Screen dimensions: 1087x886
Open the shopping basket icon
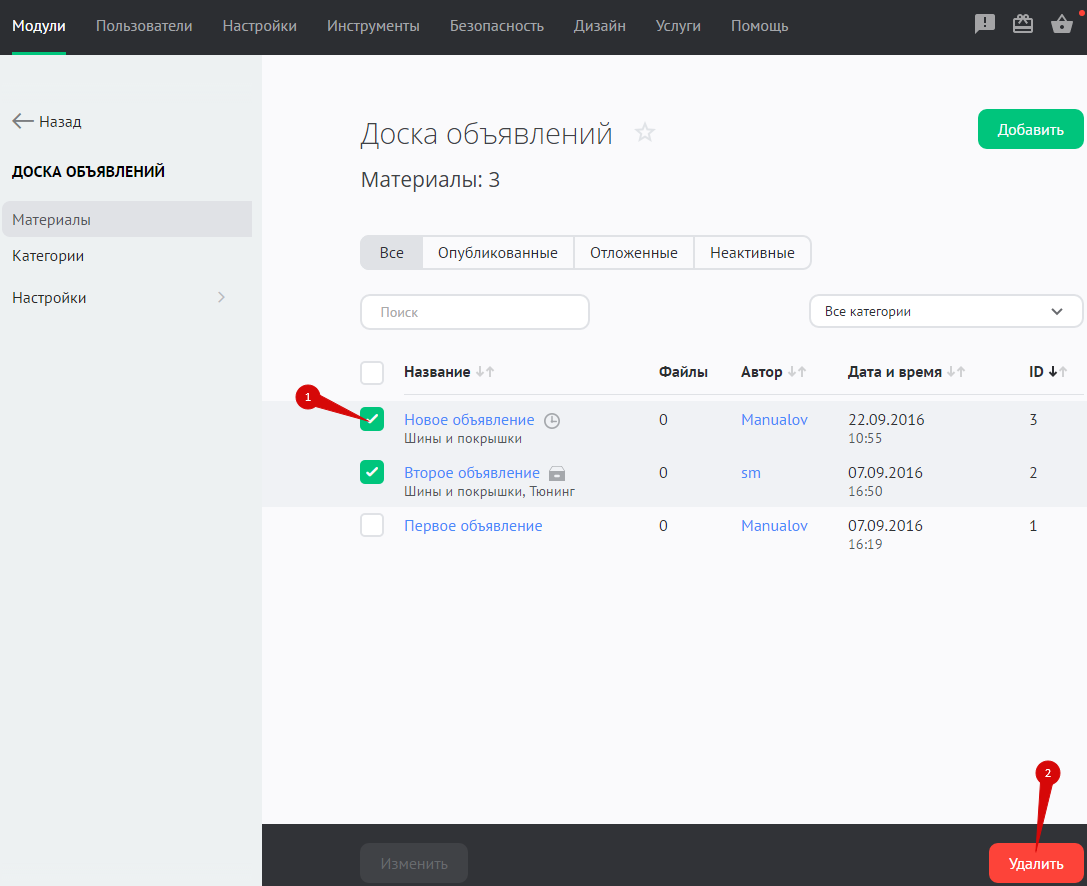click(x=1062, y=25)
